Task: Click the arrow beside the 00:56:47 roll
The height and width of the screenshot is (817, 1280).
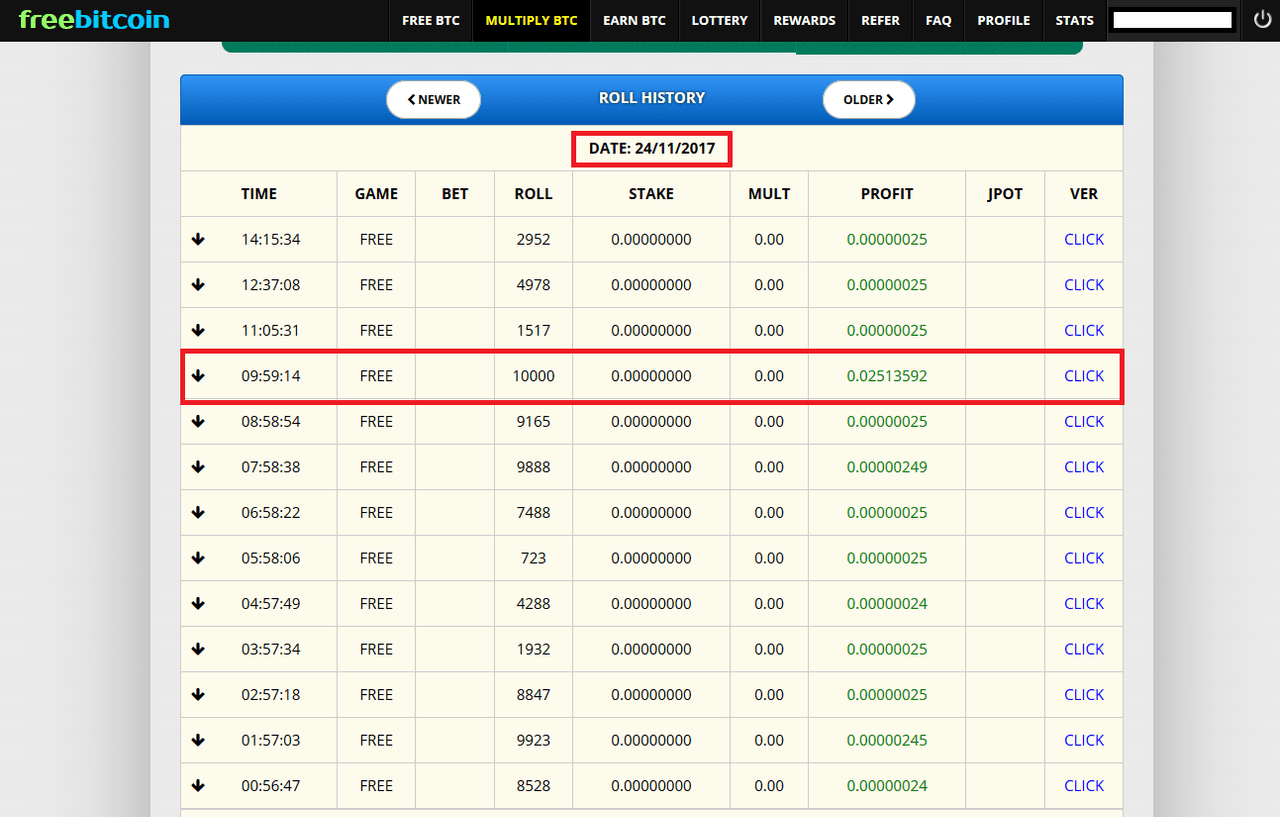Action: [198, 786]
